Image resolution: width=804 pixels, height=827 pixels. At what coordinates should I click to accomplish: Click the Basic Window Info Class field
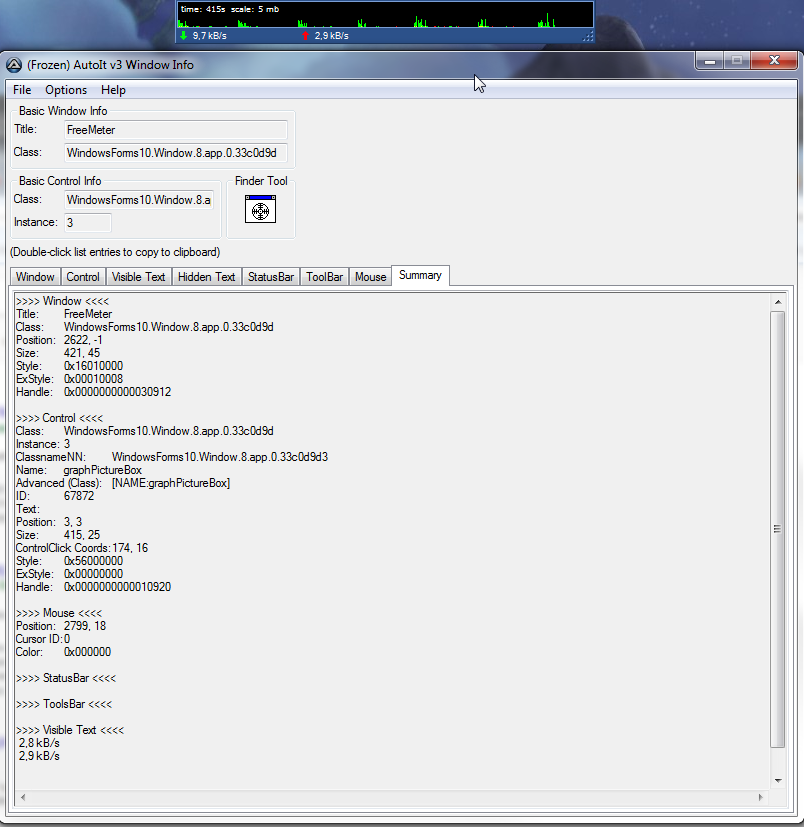pos(176,153)
